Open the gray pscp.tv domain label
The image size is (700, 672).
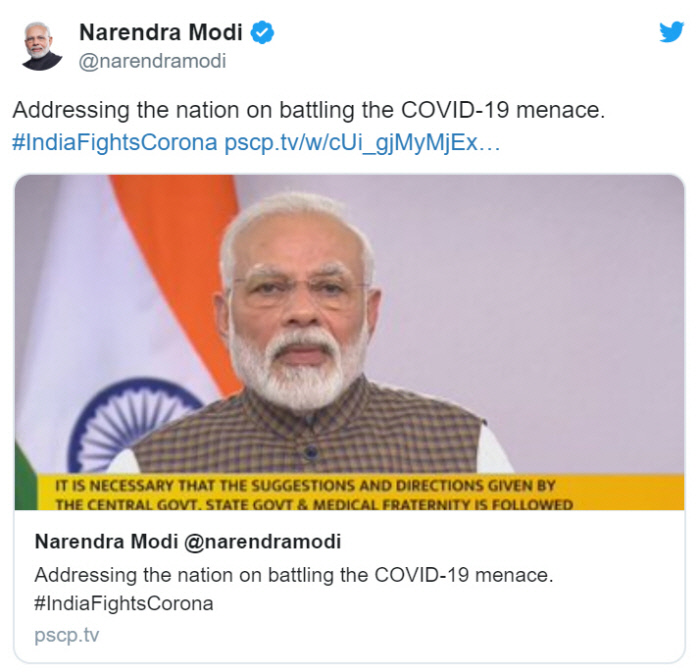click(x=67, y=635)
